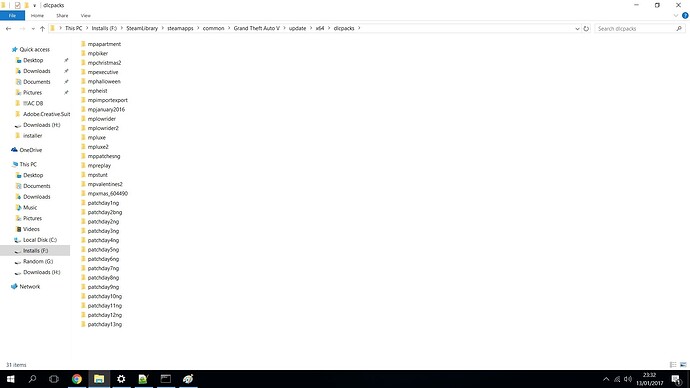Open the File menu tab
690x388 pixels.
[12, 15]
